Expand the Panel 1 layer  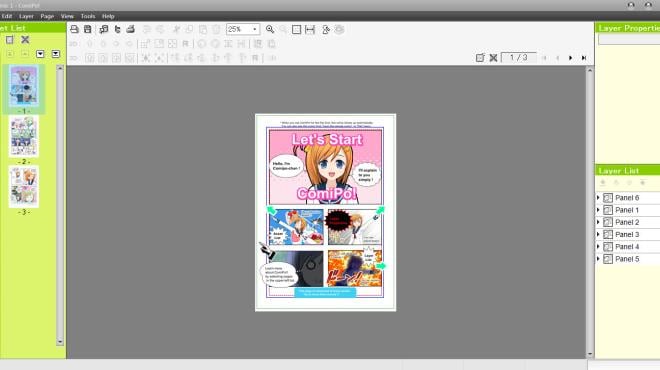click(x=598, y=210)
